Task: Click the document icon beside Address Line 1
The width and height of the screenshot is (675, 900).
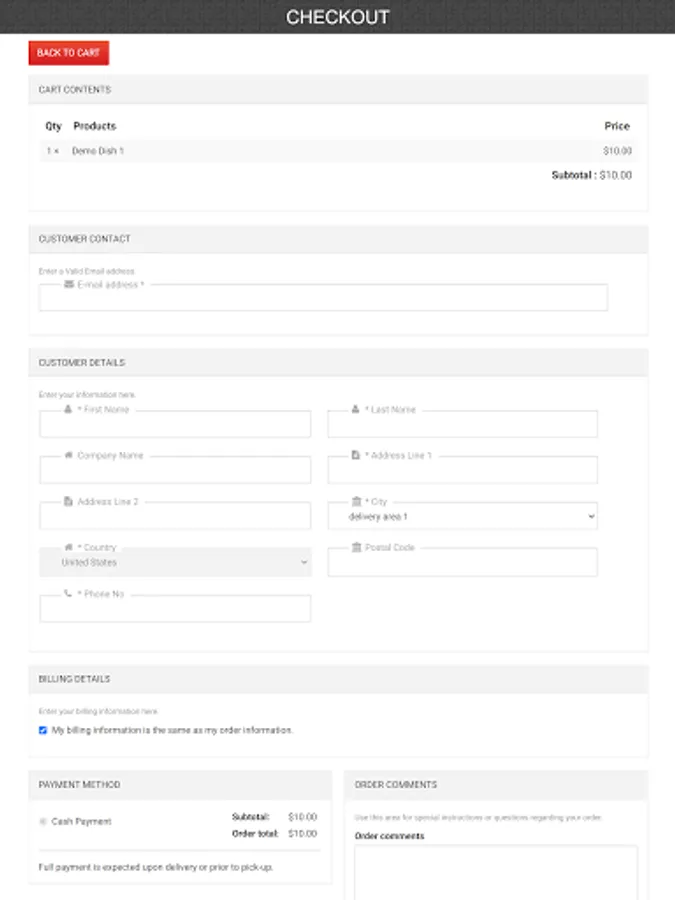Action: (355, 455)
